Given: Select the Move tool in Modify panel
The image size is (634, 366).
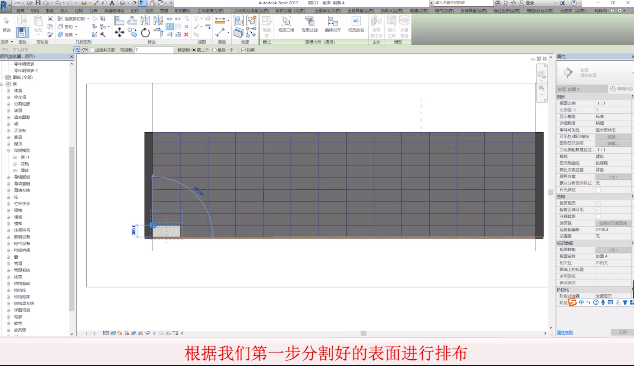Looking at the screenshot, I should (119, 32).
